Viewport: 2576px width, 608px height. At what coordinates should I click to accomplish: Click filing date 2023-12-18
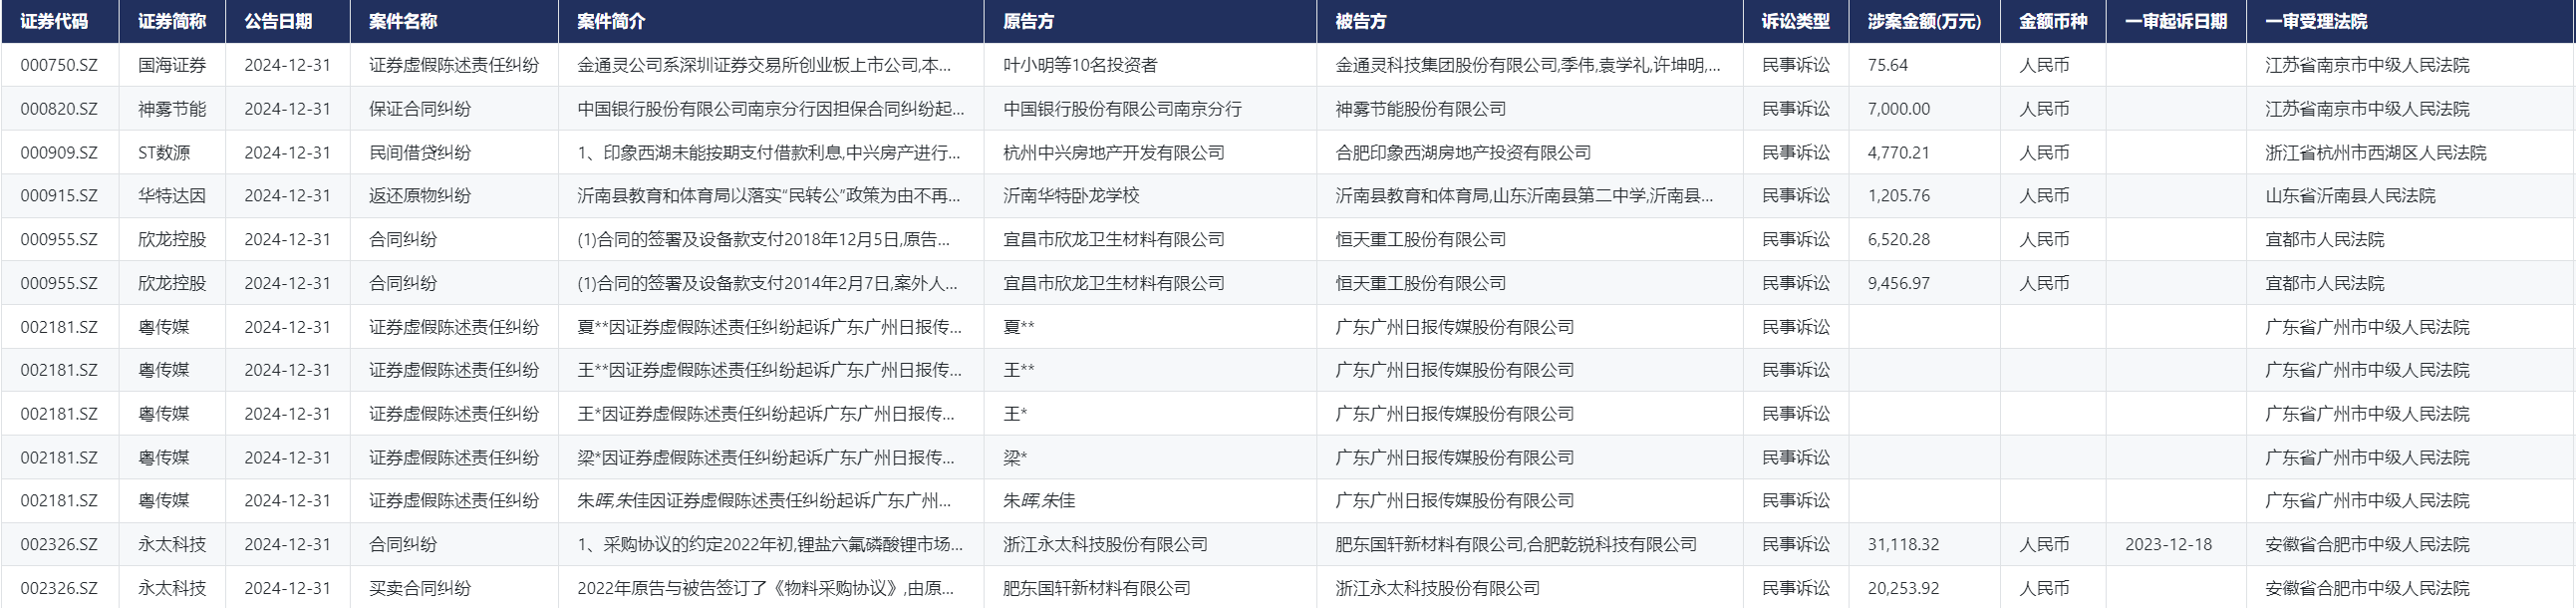pos(2169,545)
